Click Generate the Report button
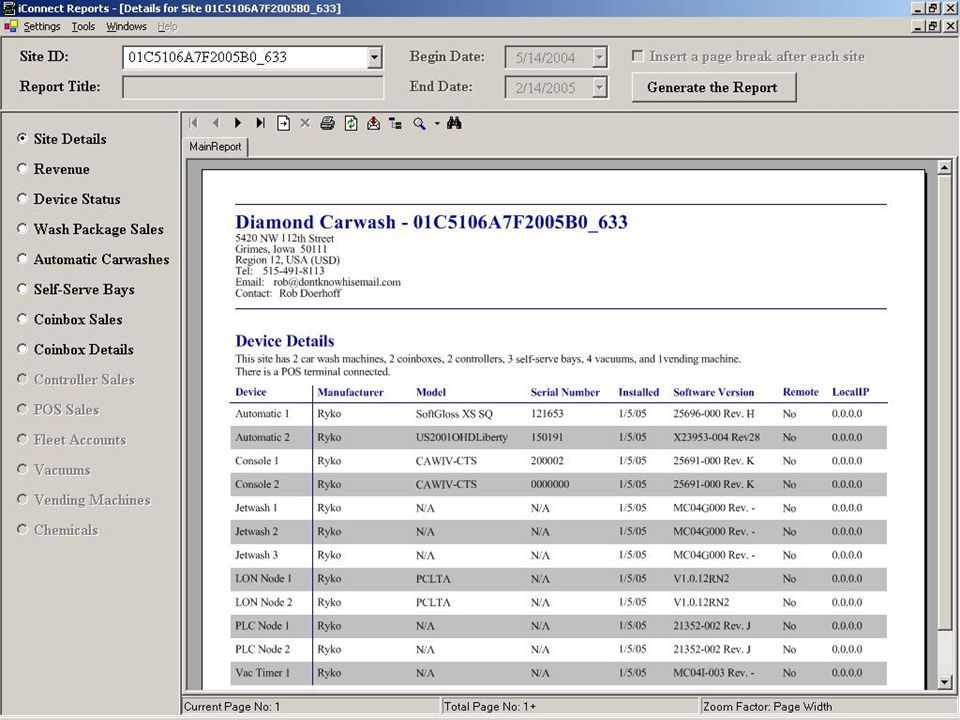Image resolution: width=960 pixels, height=720 pixels. tap(714, 88)
